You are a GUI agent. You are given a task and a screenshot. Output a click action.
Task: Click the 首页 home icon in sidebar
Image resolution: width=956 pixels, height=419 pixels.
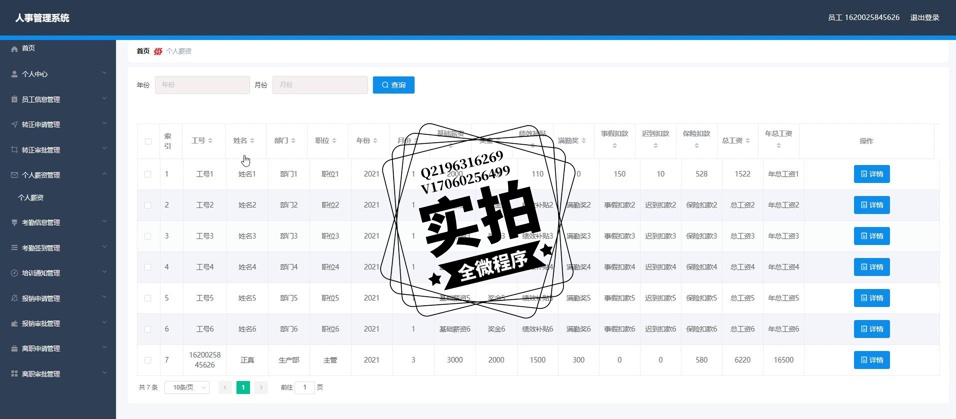pyautogui.click(x=14, y=49)
